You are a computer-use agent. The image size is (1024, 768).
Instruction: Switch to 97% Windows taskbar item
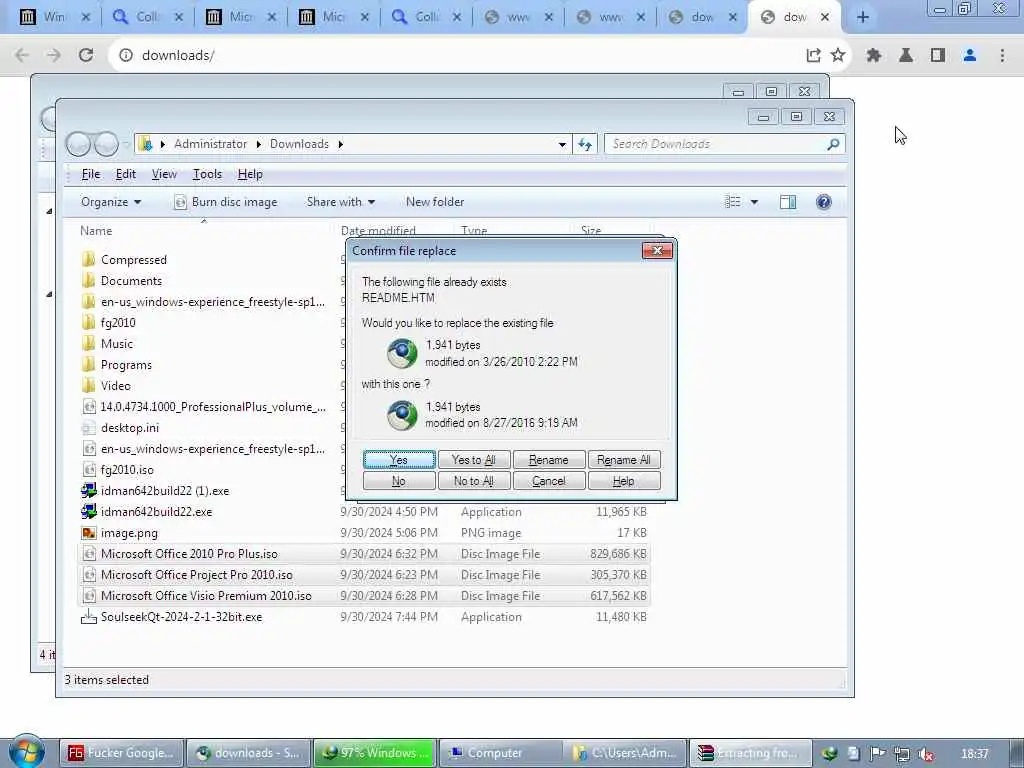[375, 753]
